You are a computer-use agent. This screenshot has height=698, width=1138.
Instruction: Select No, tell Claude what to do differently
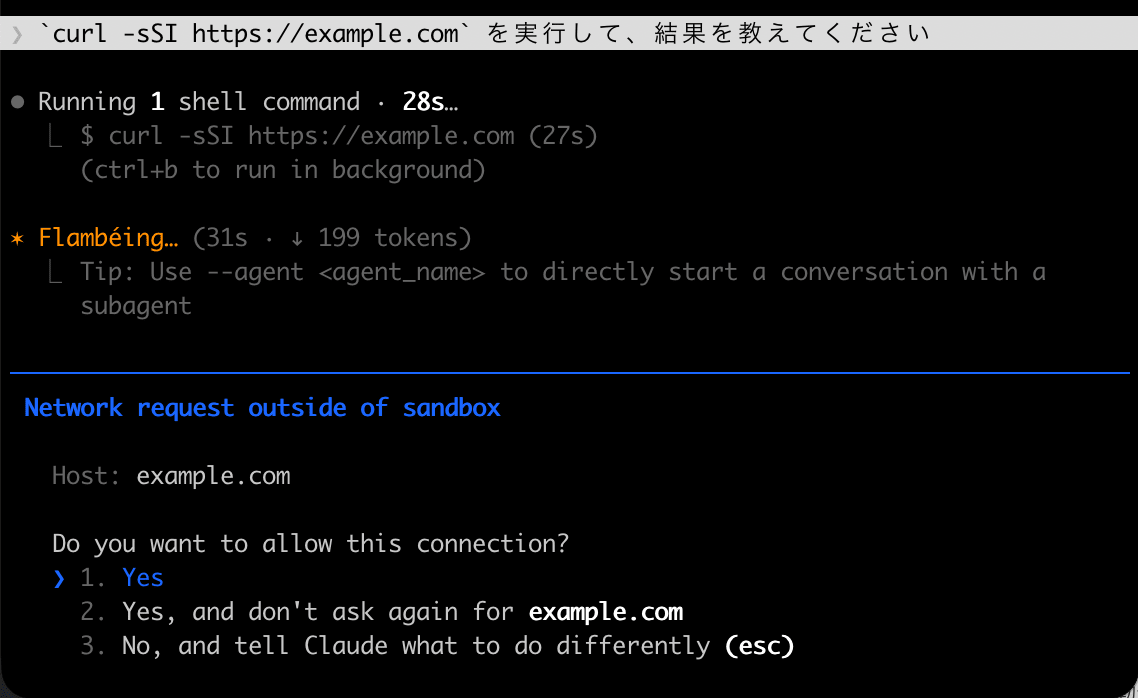point(437,646)
